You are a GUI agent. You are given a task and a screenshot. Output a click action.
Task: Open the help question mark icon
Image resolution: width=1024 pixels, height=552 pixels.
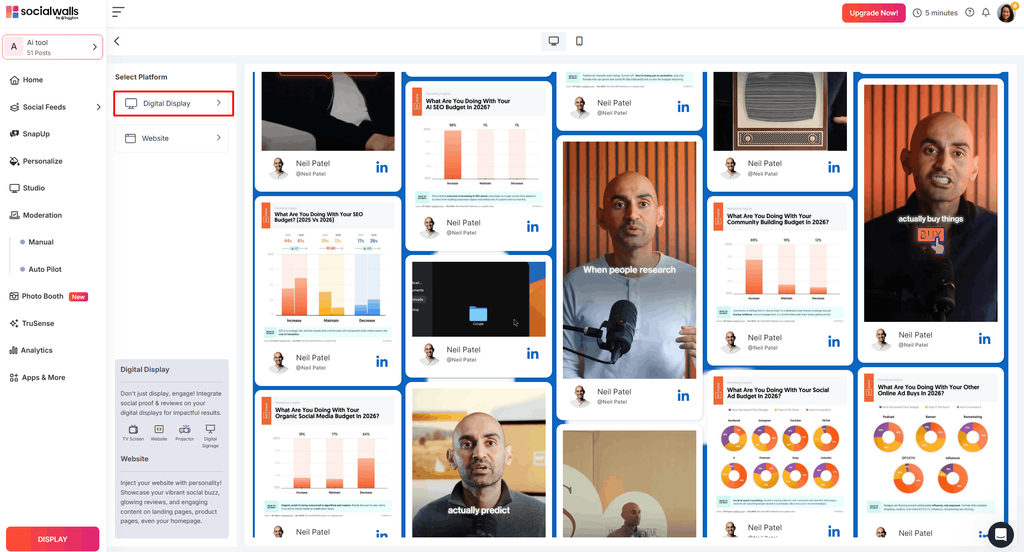970,12
